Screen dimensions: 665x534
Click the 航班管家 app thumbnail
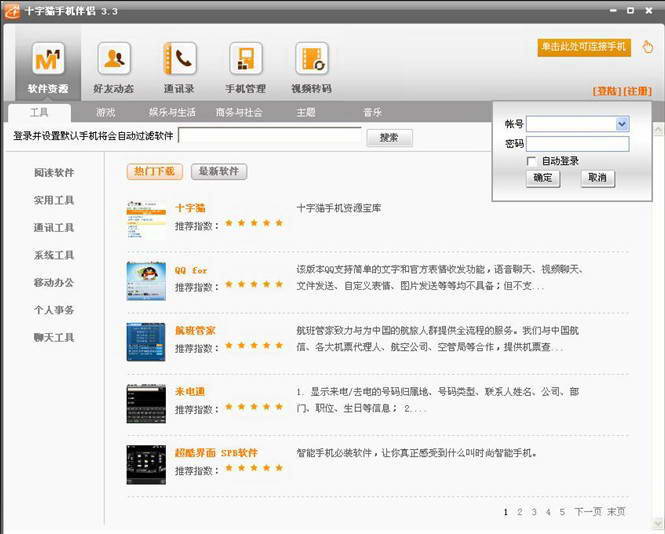(x=146, y=342)
